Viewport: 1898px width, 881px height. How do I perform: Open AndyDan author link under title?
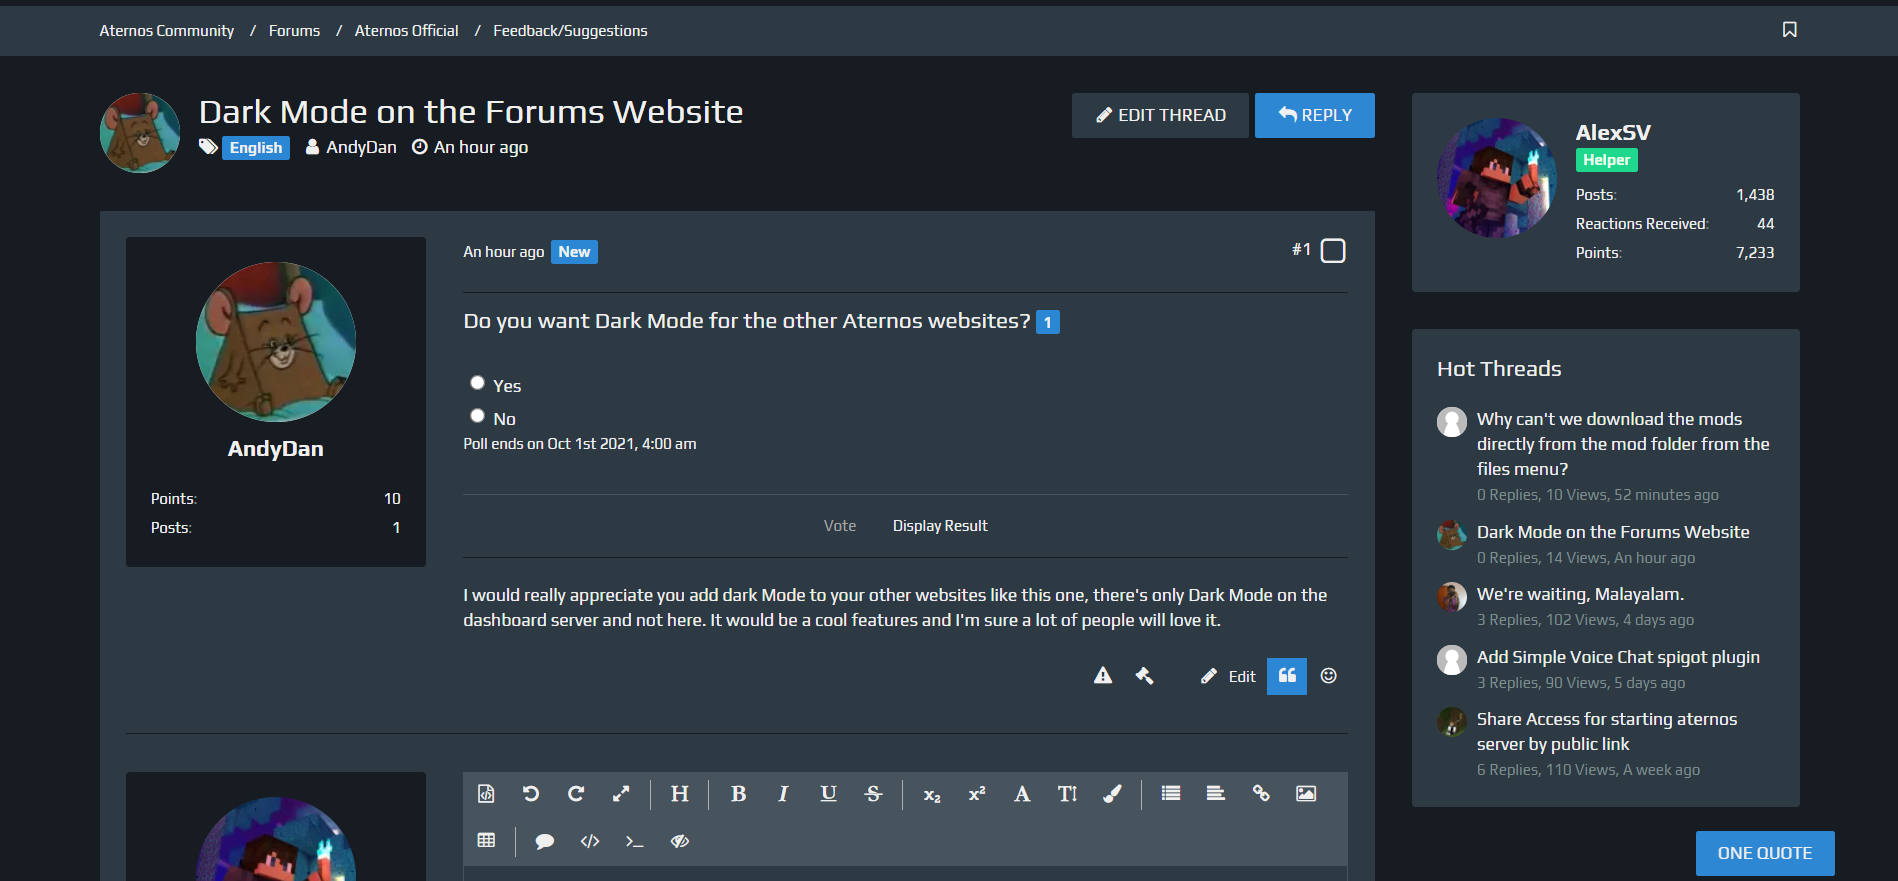coord(361,147)
